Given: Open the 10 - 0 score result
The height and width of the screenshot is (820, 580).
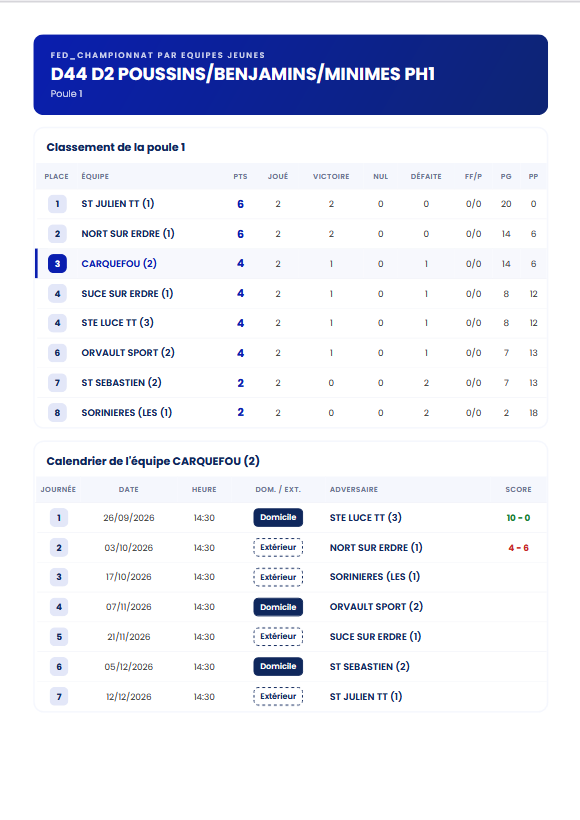Looking at the screenshot, I should pyautogui.click(x=518, y=517).
